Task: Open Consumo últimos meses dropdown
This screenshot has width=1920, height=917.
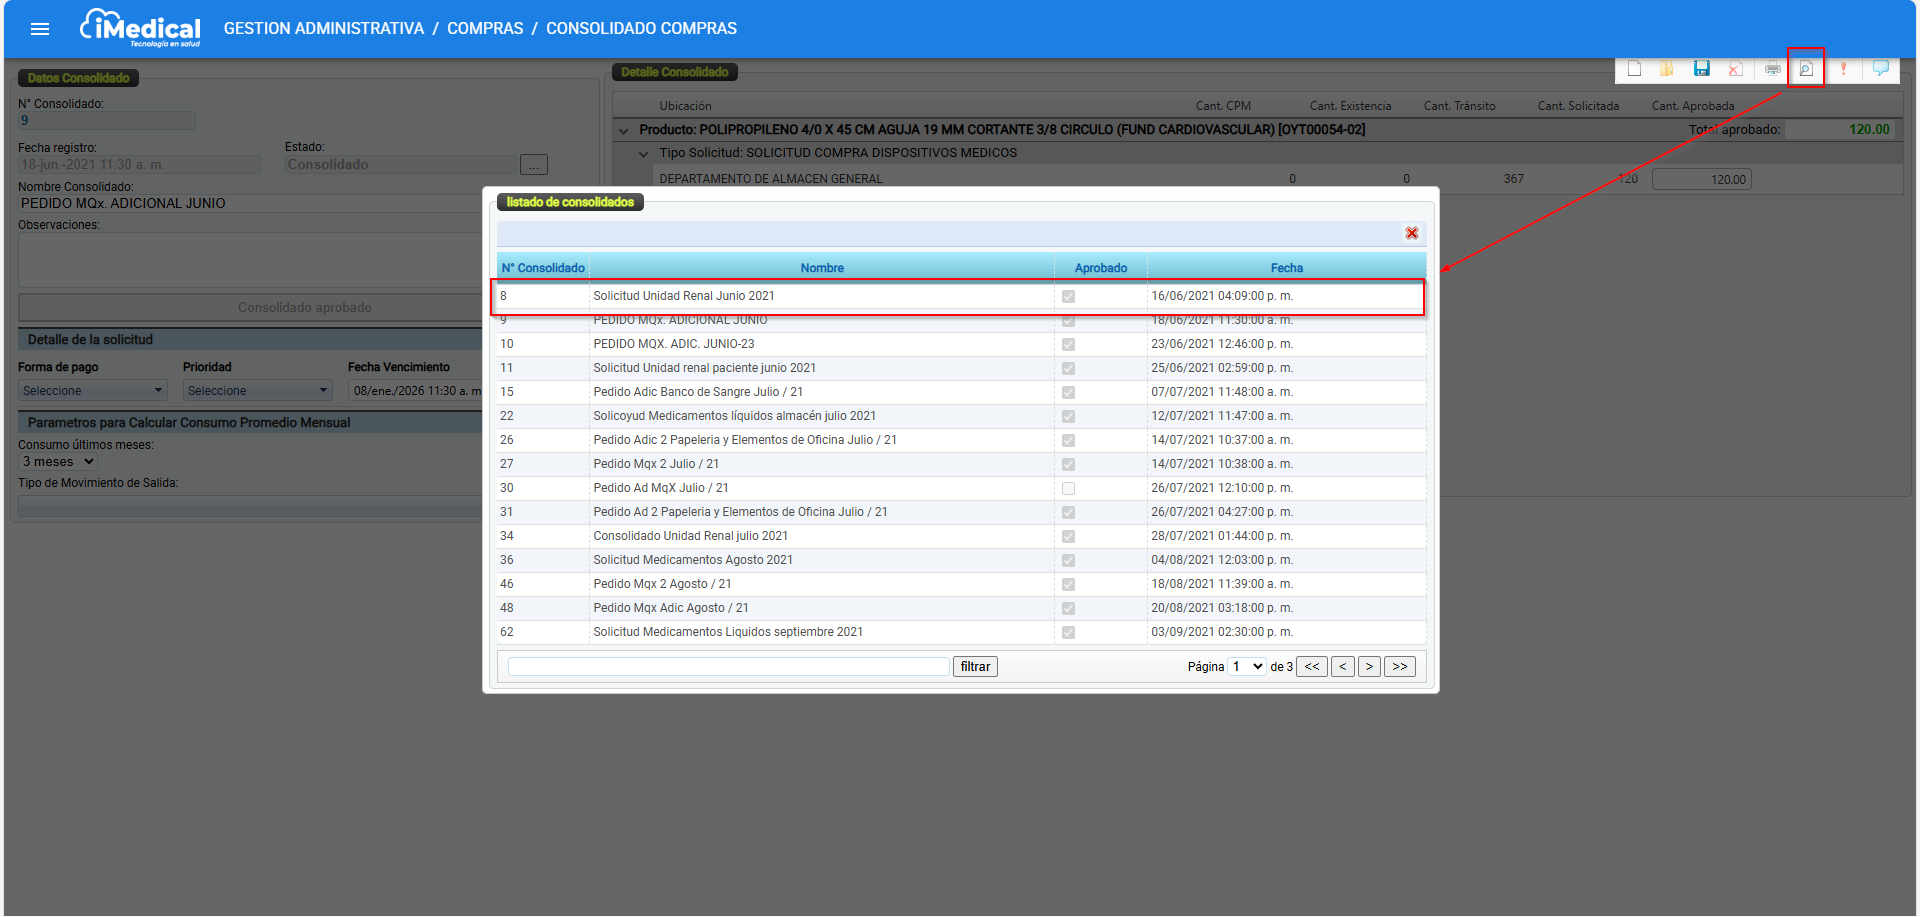Action: click(x=58, y=462)
